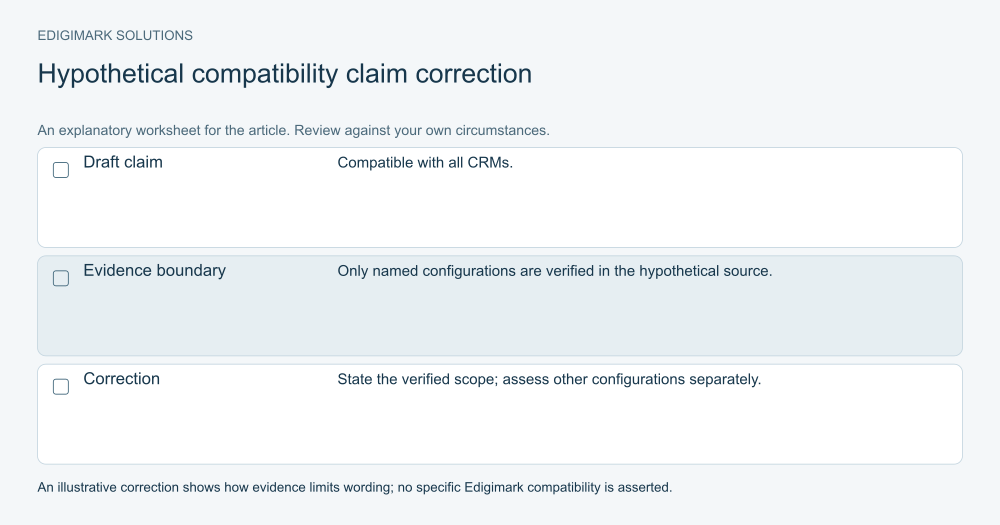This screenshot has width=1000, height=525.
Task: Click the 'Hypothetical compatibility claim correction' heading
Action: click(284, 74)
